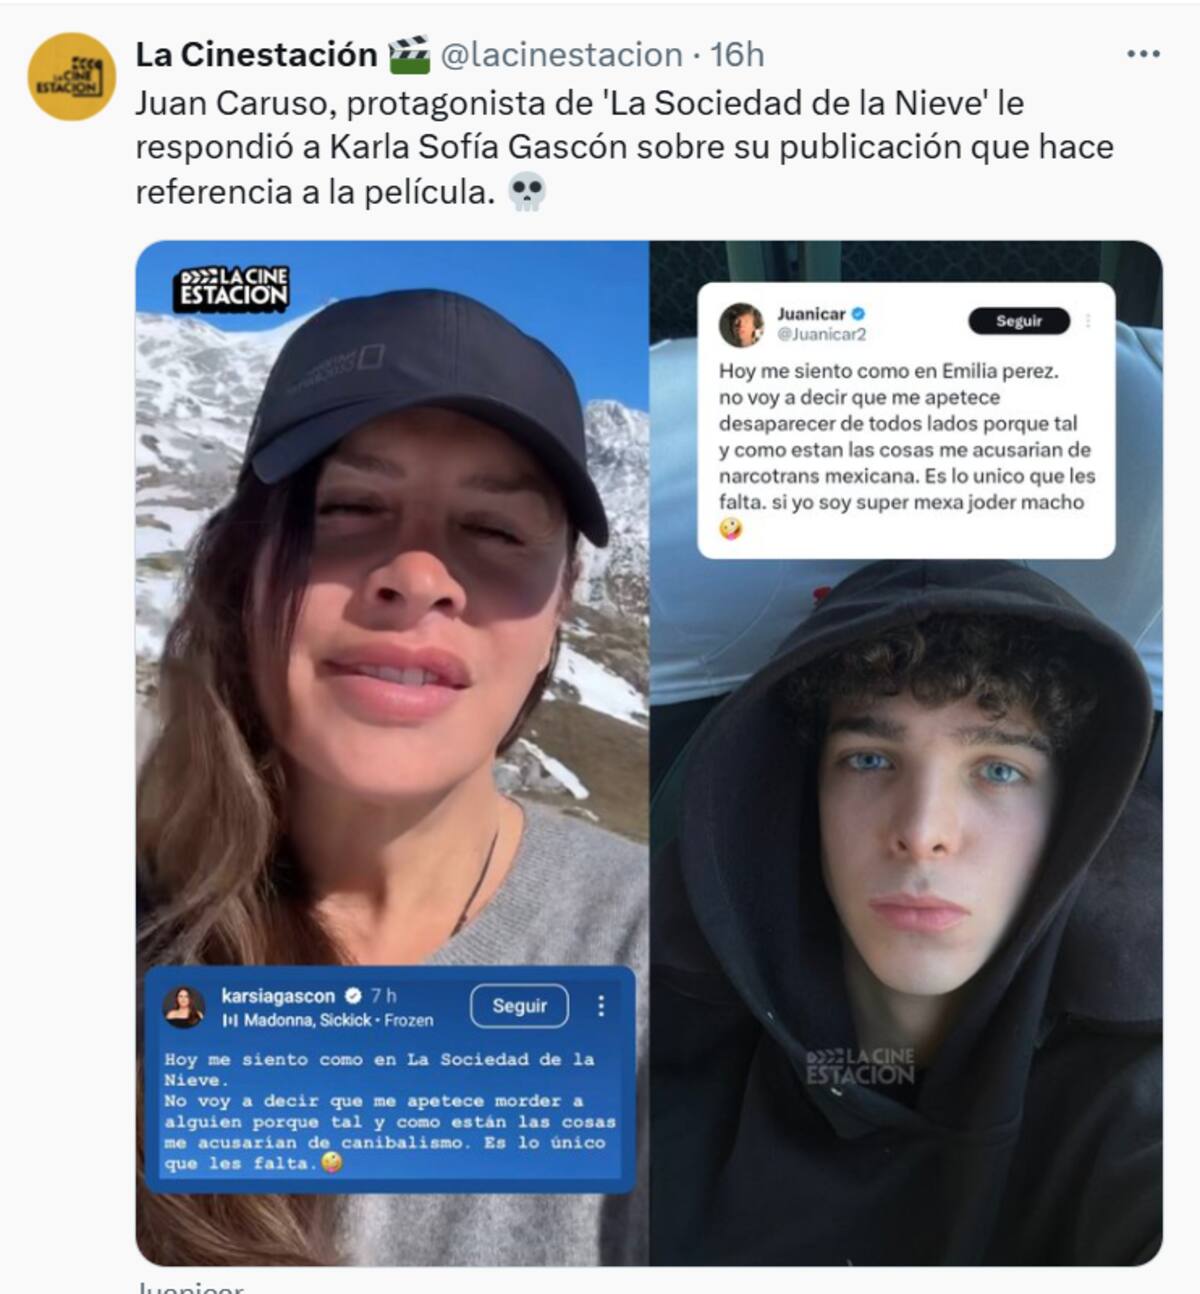Viewport: 1200px width, 1294px height.
Task: Click the @Juanicar2 handle in the embedded post
Action: click(822, 334)
